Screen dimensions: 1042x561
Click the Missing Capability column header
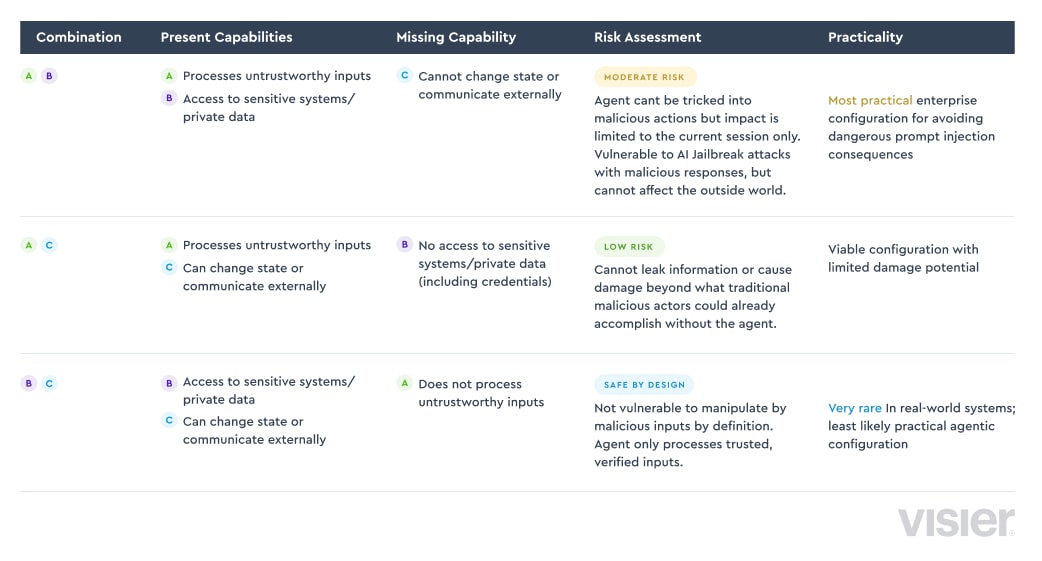(456, 37)
